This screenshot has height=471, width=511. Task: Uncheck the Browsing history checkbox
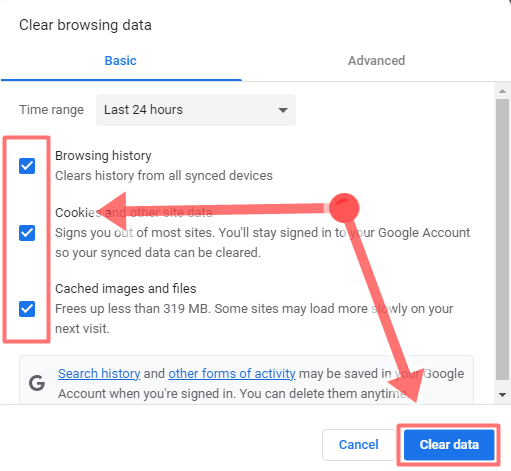tap(27, 166)
